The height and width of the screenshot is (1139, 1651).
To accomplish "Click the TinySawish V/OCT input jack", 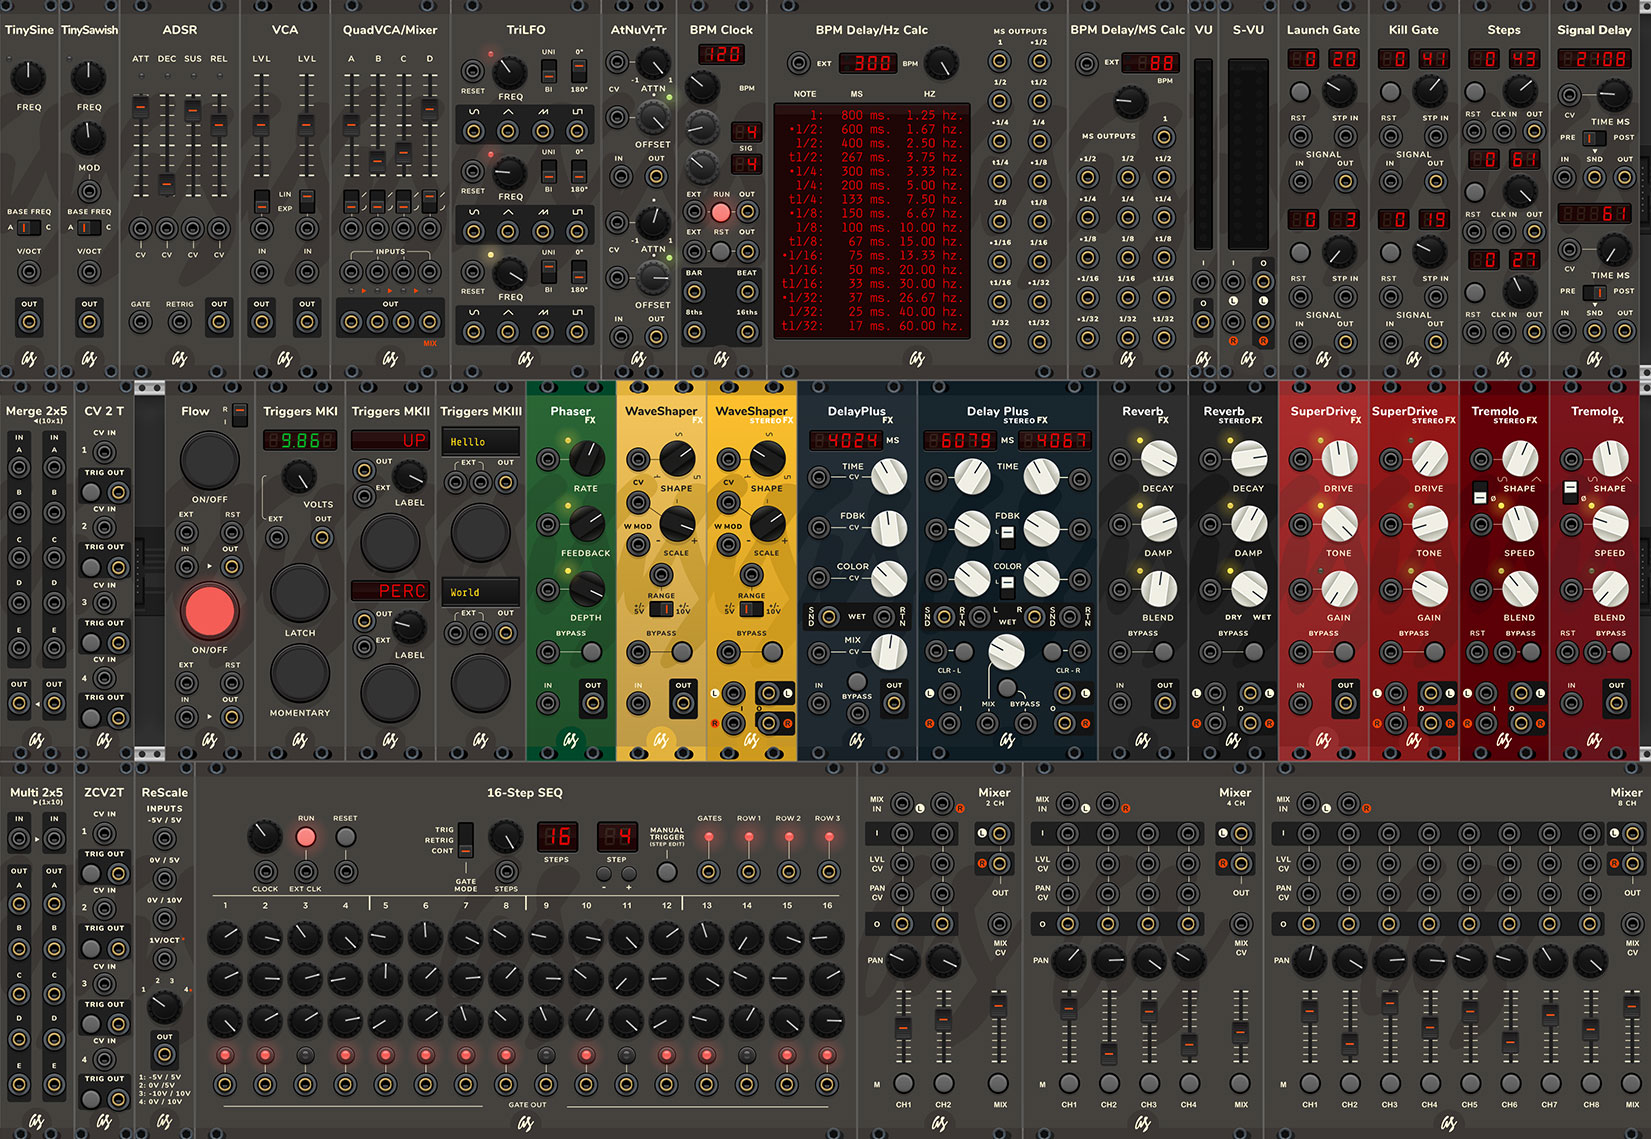I will tap(89, 271).
